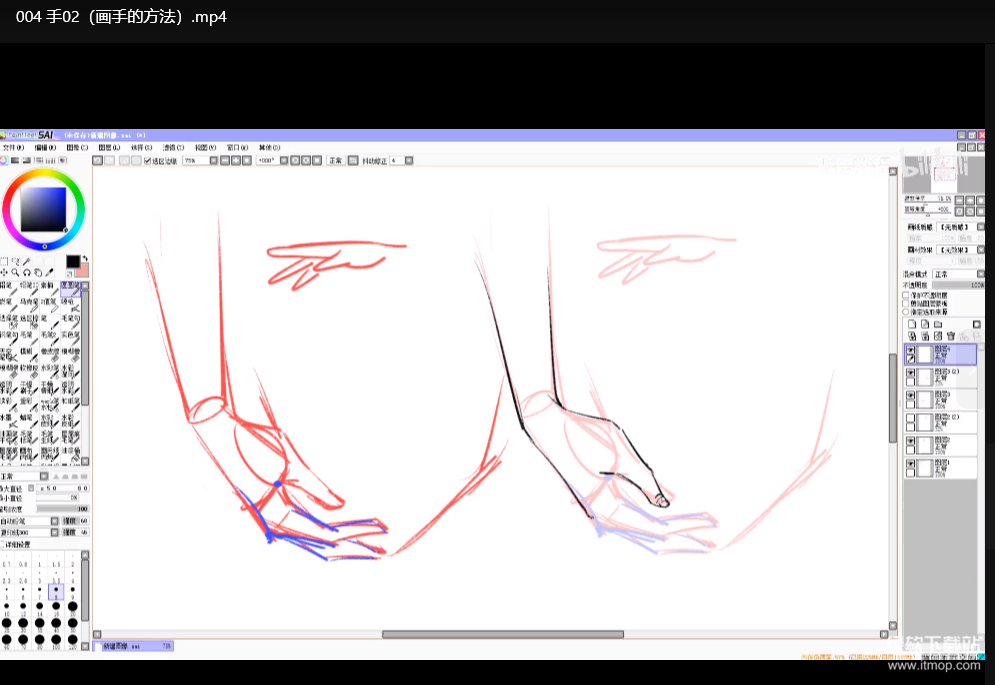This screenshot has width=995, height=685.
Task: Click the 正常 button in top toolbar
Action: tap(335, 160)
